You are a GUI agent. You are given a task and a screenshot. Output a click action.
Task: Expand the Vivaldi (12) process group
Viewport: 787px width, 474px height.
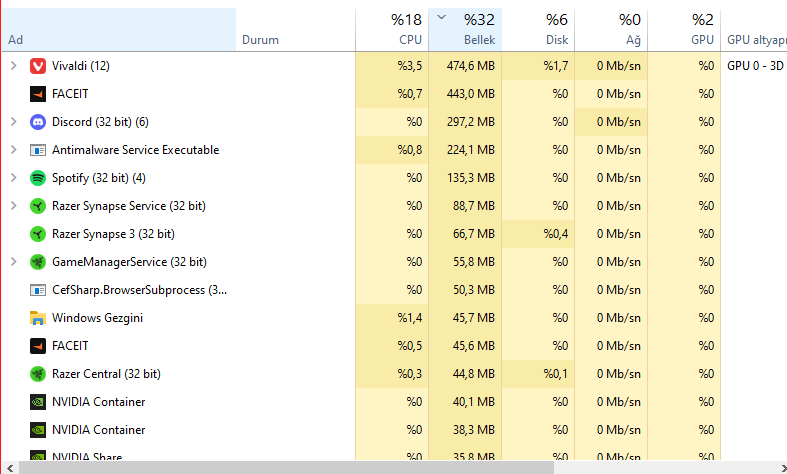tap(13, 66)
